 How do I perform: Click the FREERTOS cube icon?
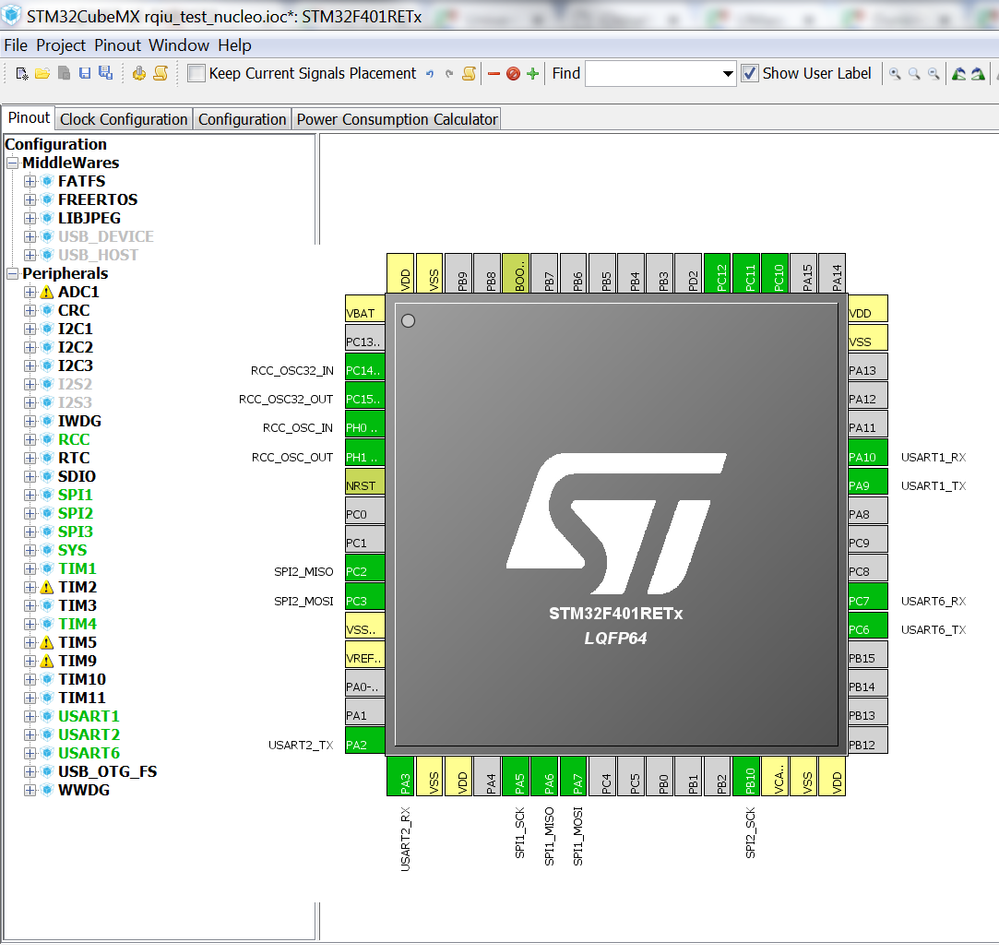click(x=47, y=199)
